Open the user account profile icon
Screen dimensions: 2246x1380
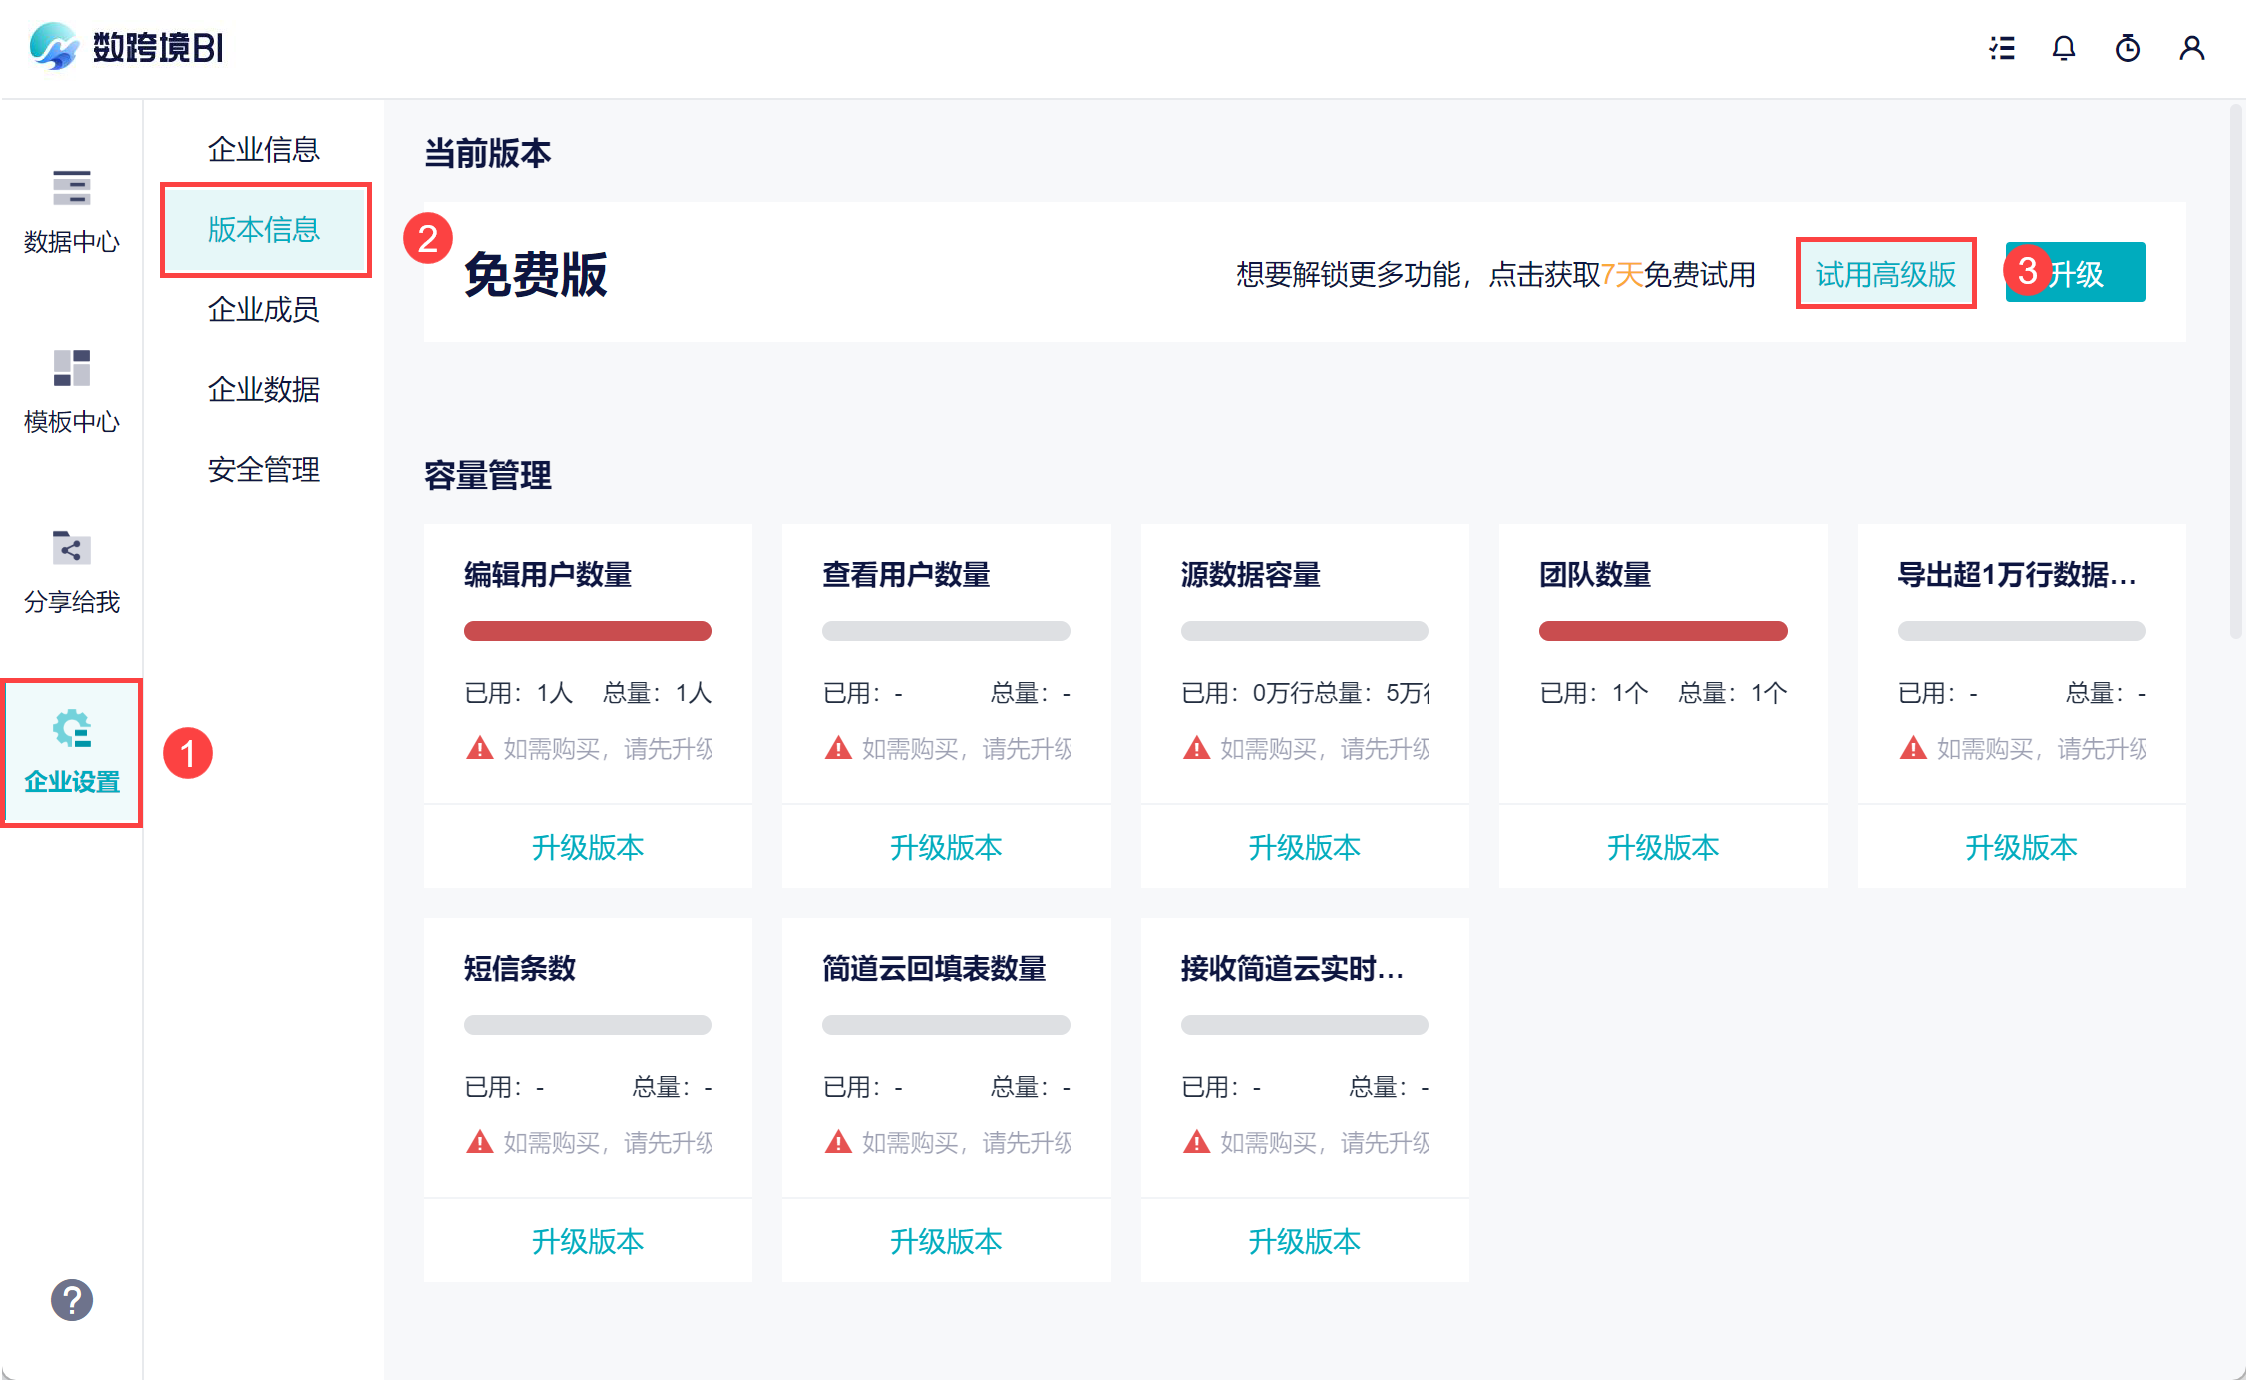(x=2191, y=48)
